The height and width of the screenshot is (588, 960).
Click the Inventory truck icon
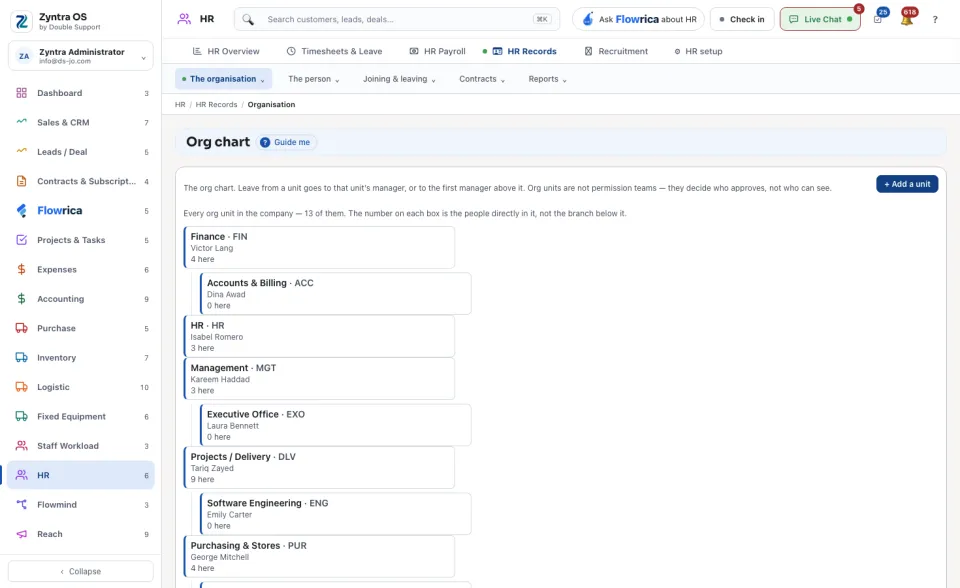(21, 358)
